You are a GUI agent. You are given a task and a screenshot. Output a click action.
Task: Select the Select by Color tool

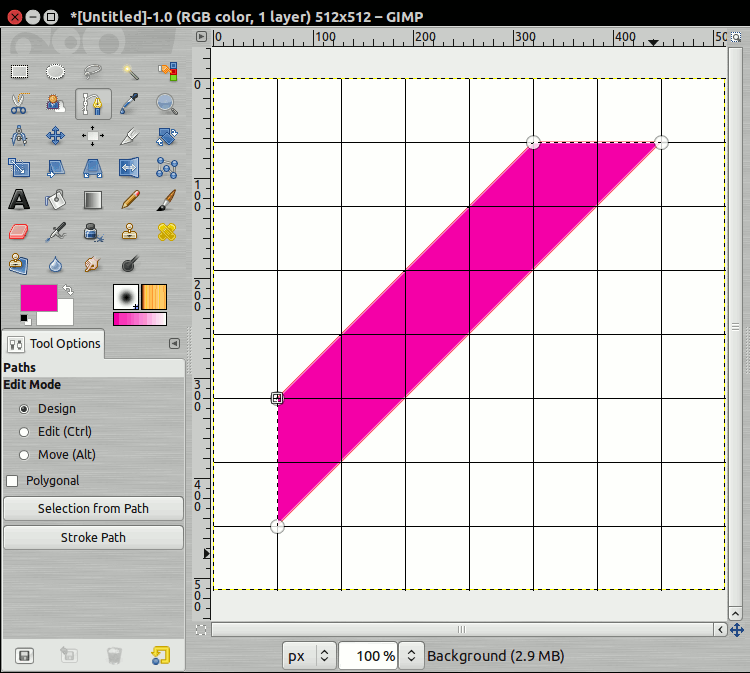(x=167, y=72)
